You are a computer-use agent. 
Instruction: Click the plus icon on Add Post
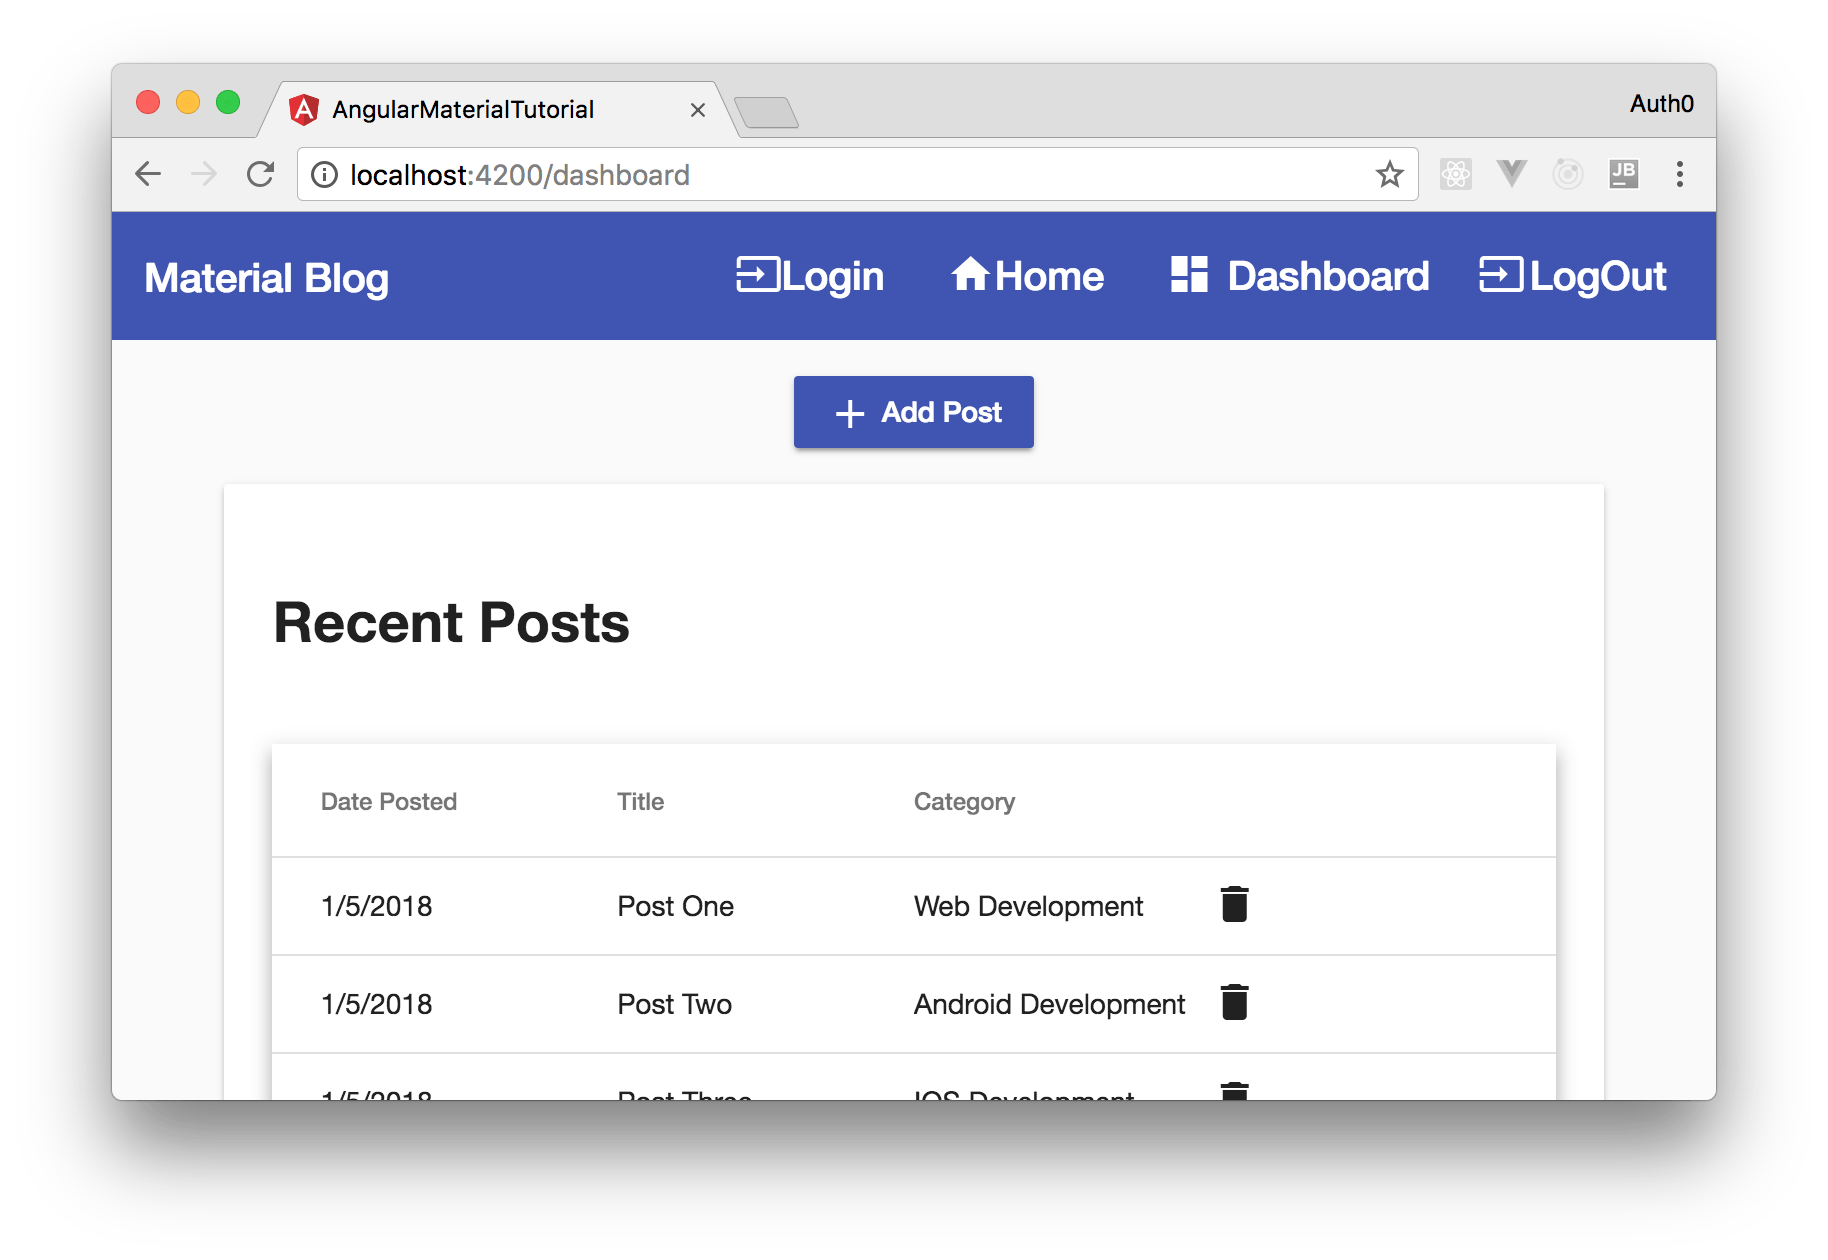tap(850, 413)
